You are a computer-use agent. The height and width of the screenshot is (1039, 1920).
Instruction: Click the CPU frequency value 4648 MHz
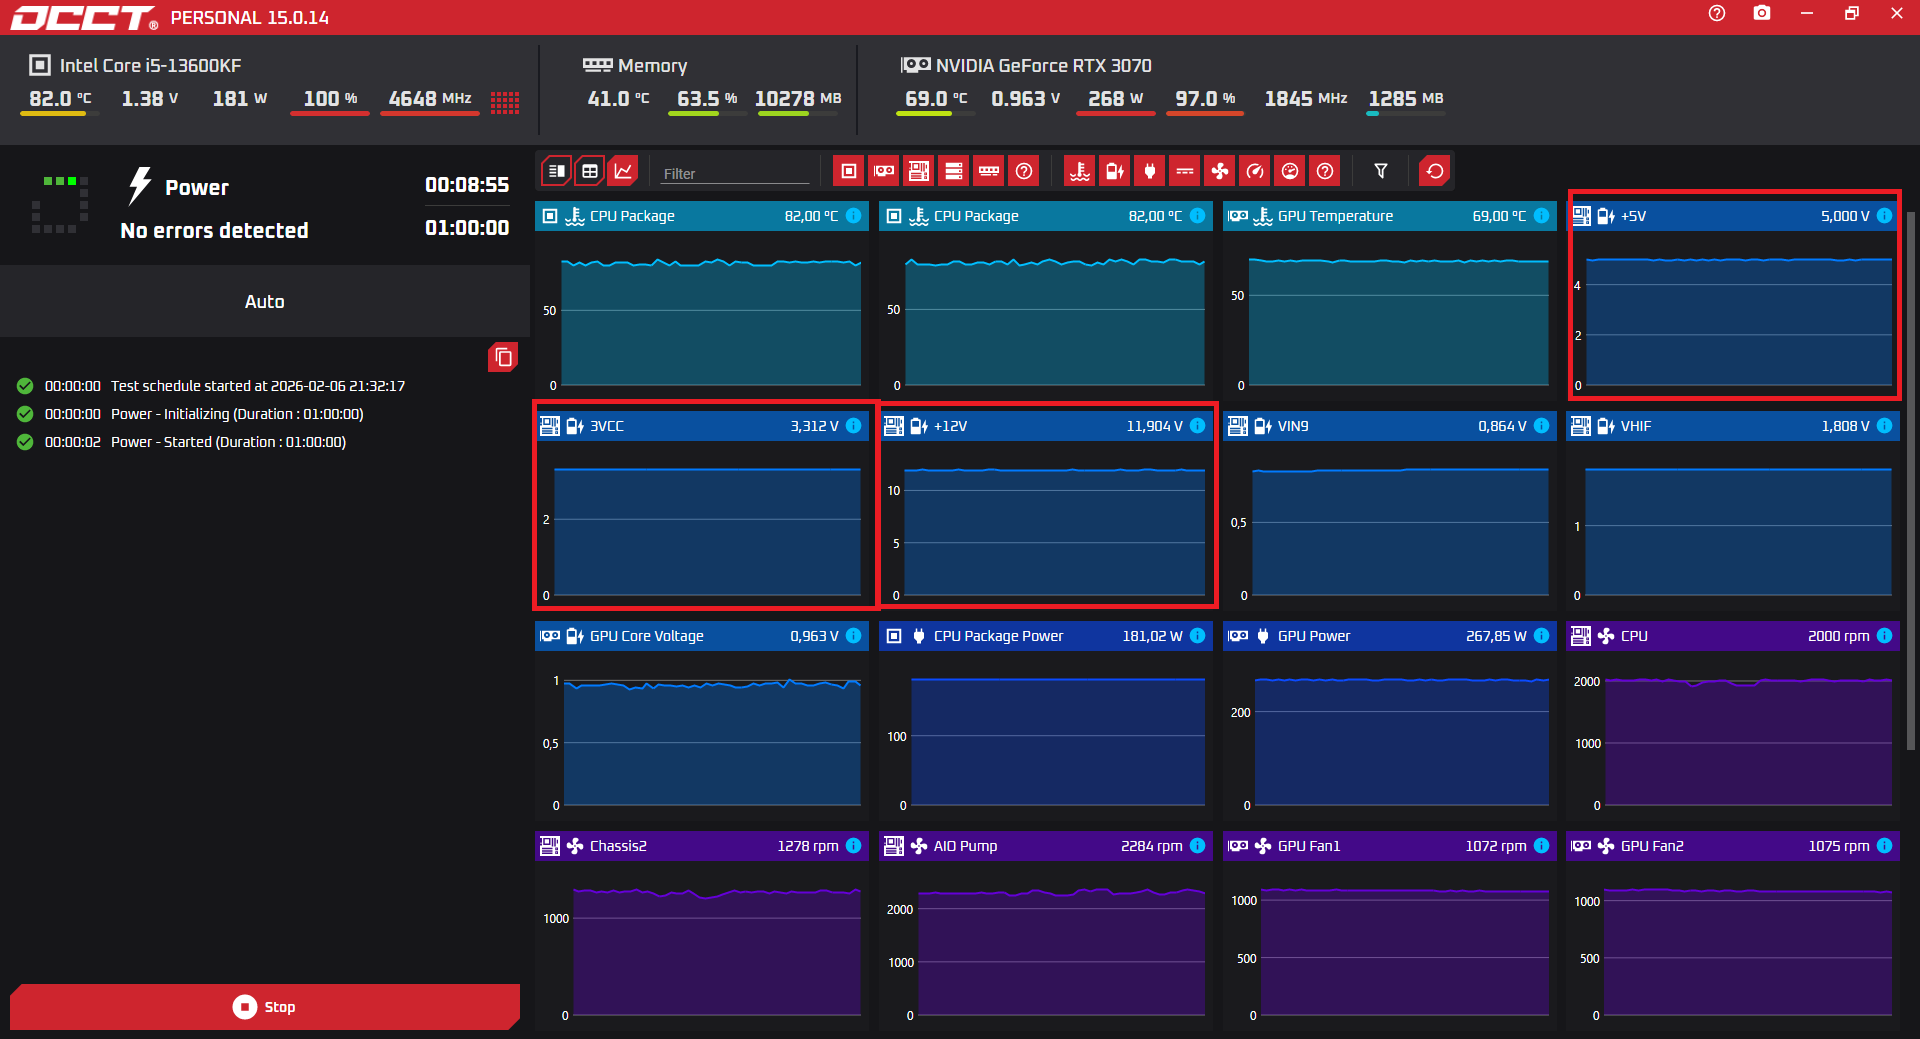430,98
